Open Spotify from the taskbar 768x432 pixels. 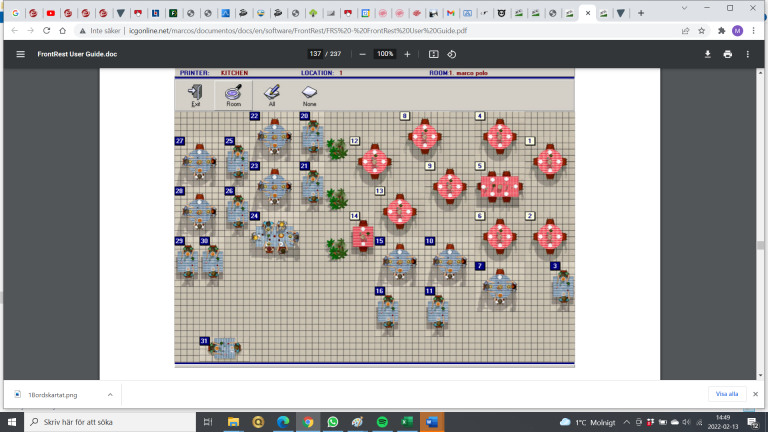(x=382, y=422)
